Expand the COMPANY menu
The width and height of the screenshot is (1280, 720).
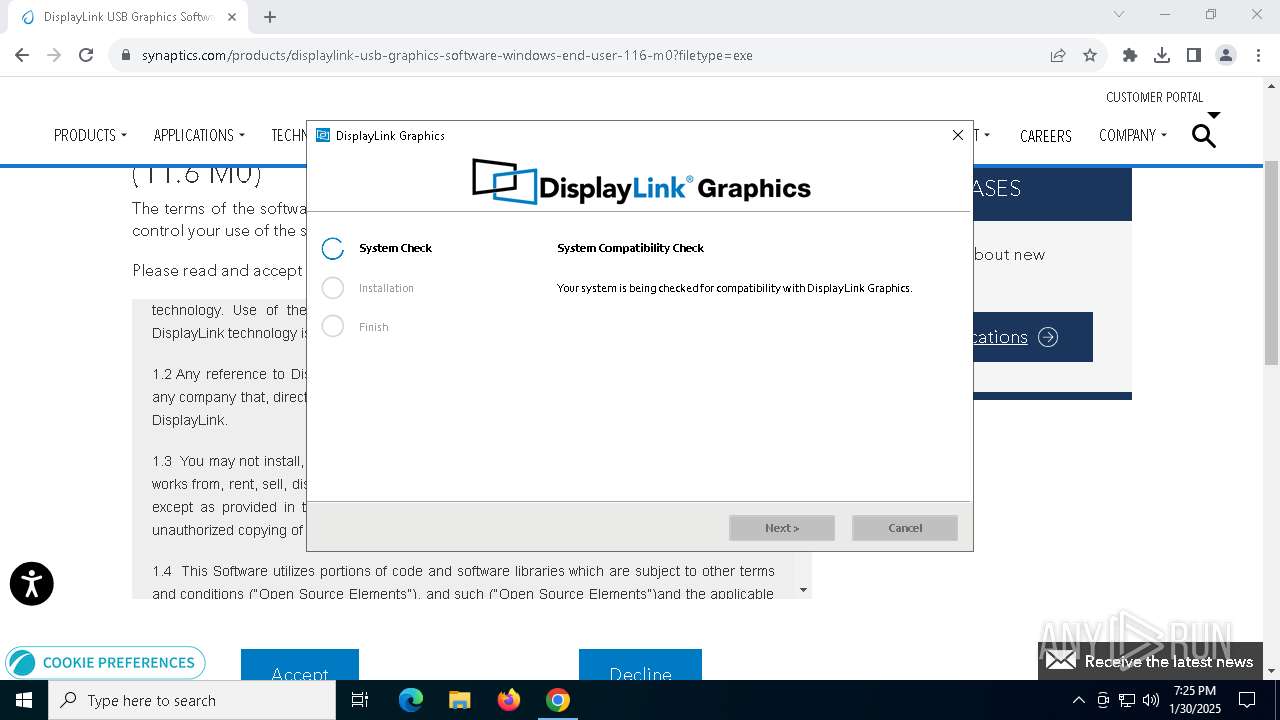click(x=1133, y=135)
